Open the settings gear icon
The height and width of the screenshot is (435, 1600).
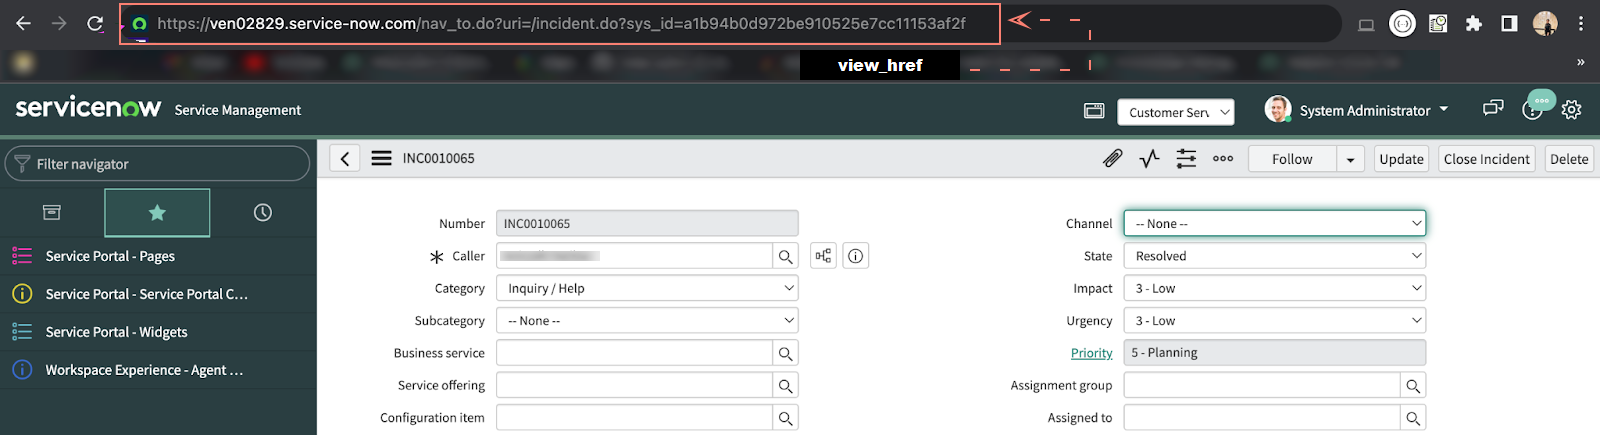tap(1571, 110)
